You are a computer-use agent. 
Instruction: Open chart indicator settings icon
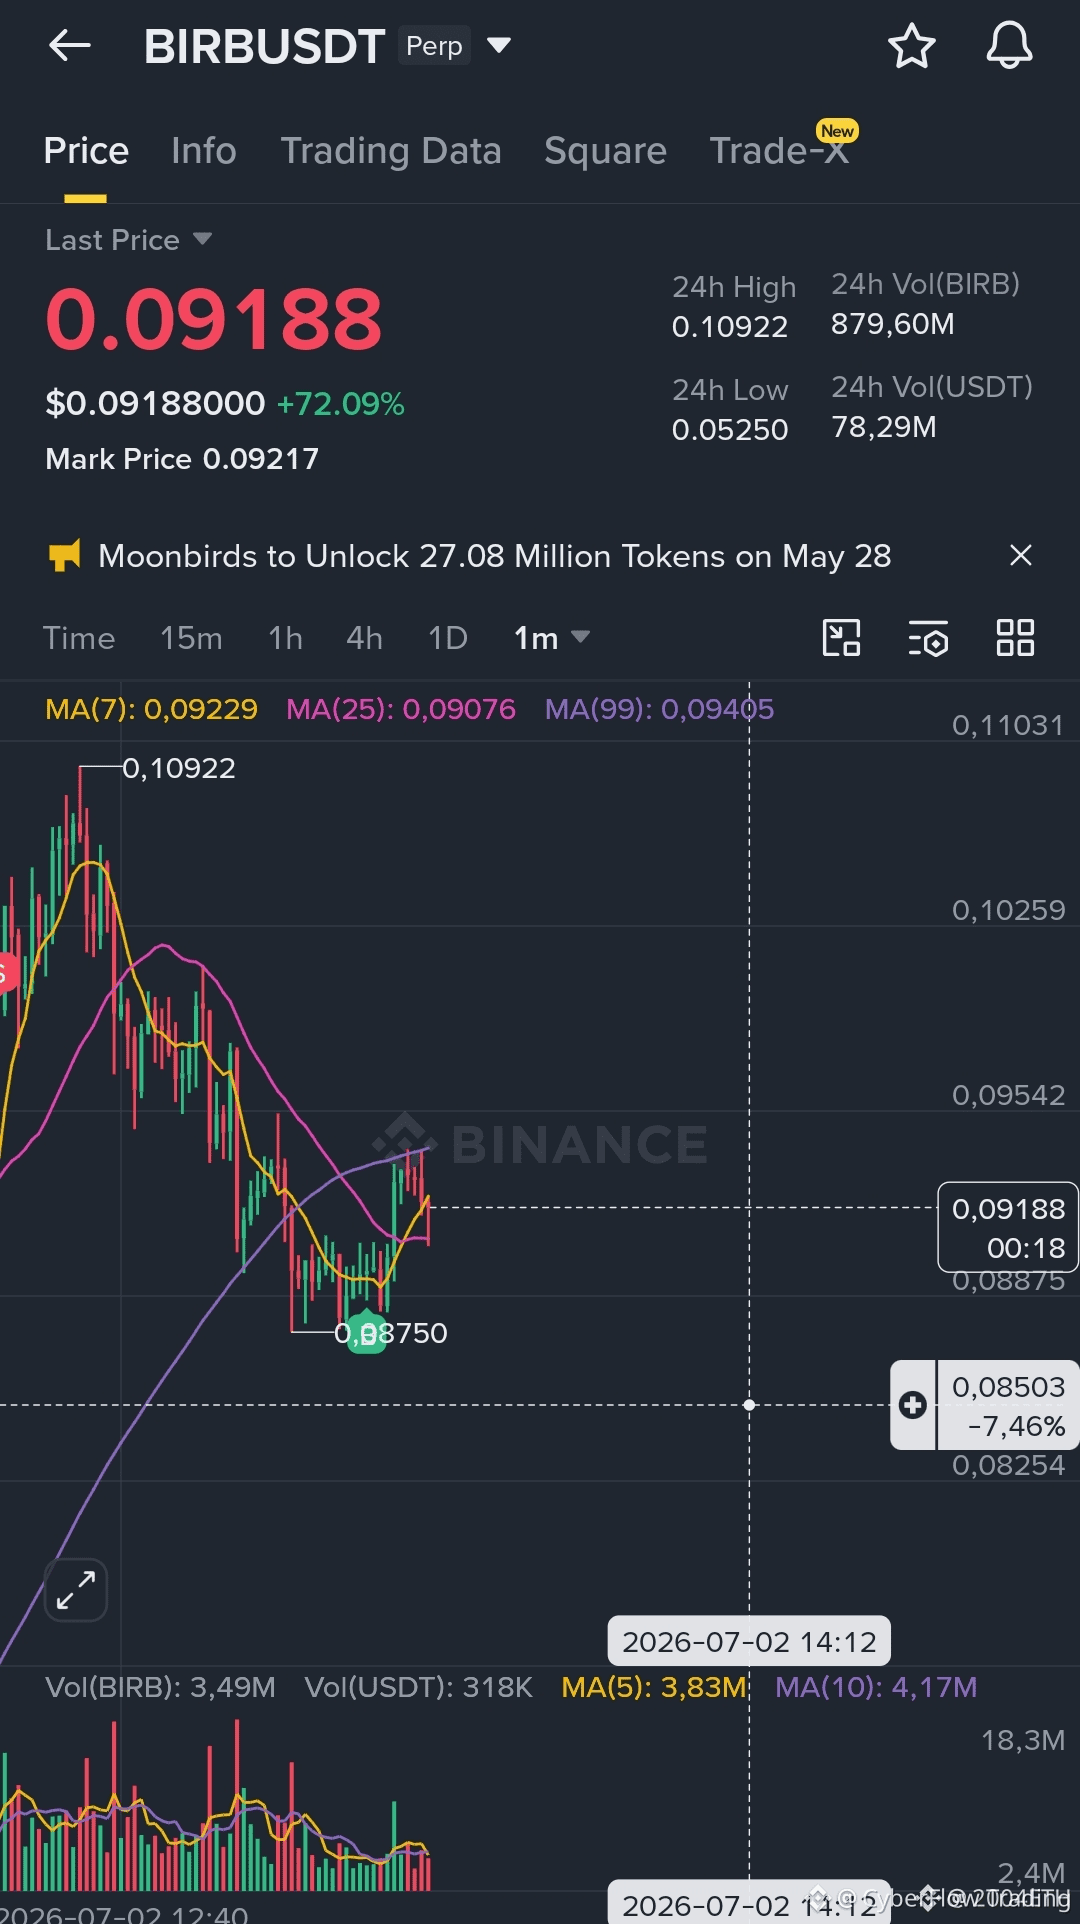pyautogui.click(x=928, y=638)
